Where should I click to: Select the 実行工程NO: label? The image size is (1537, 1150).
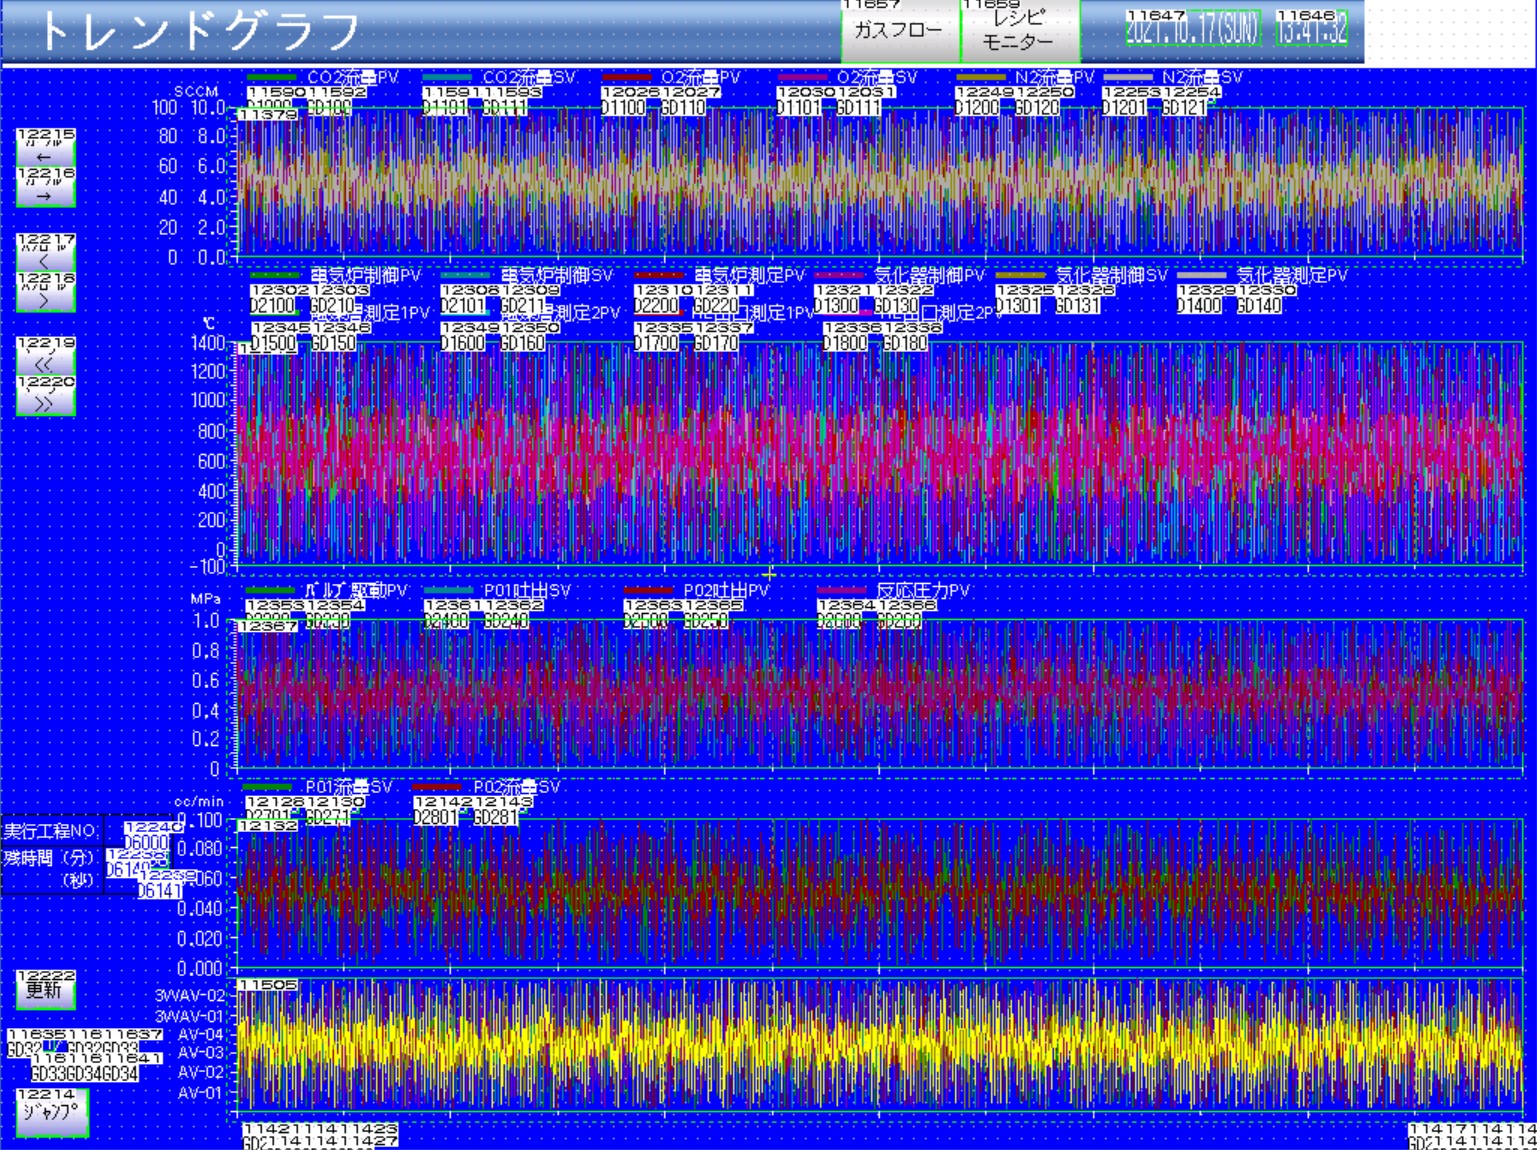click(x=51, y=831)
